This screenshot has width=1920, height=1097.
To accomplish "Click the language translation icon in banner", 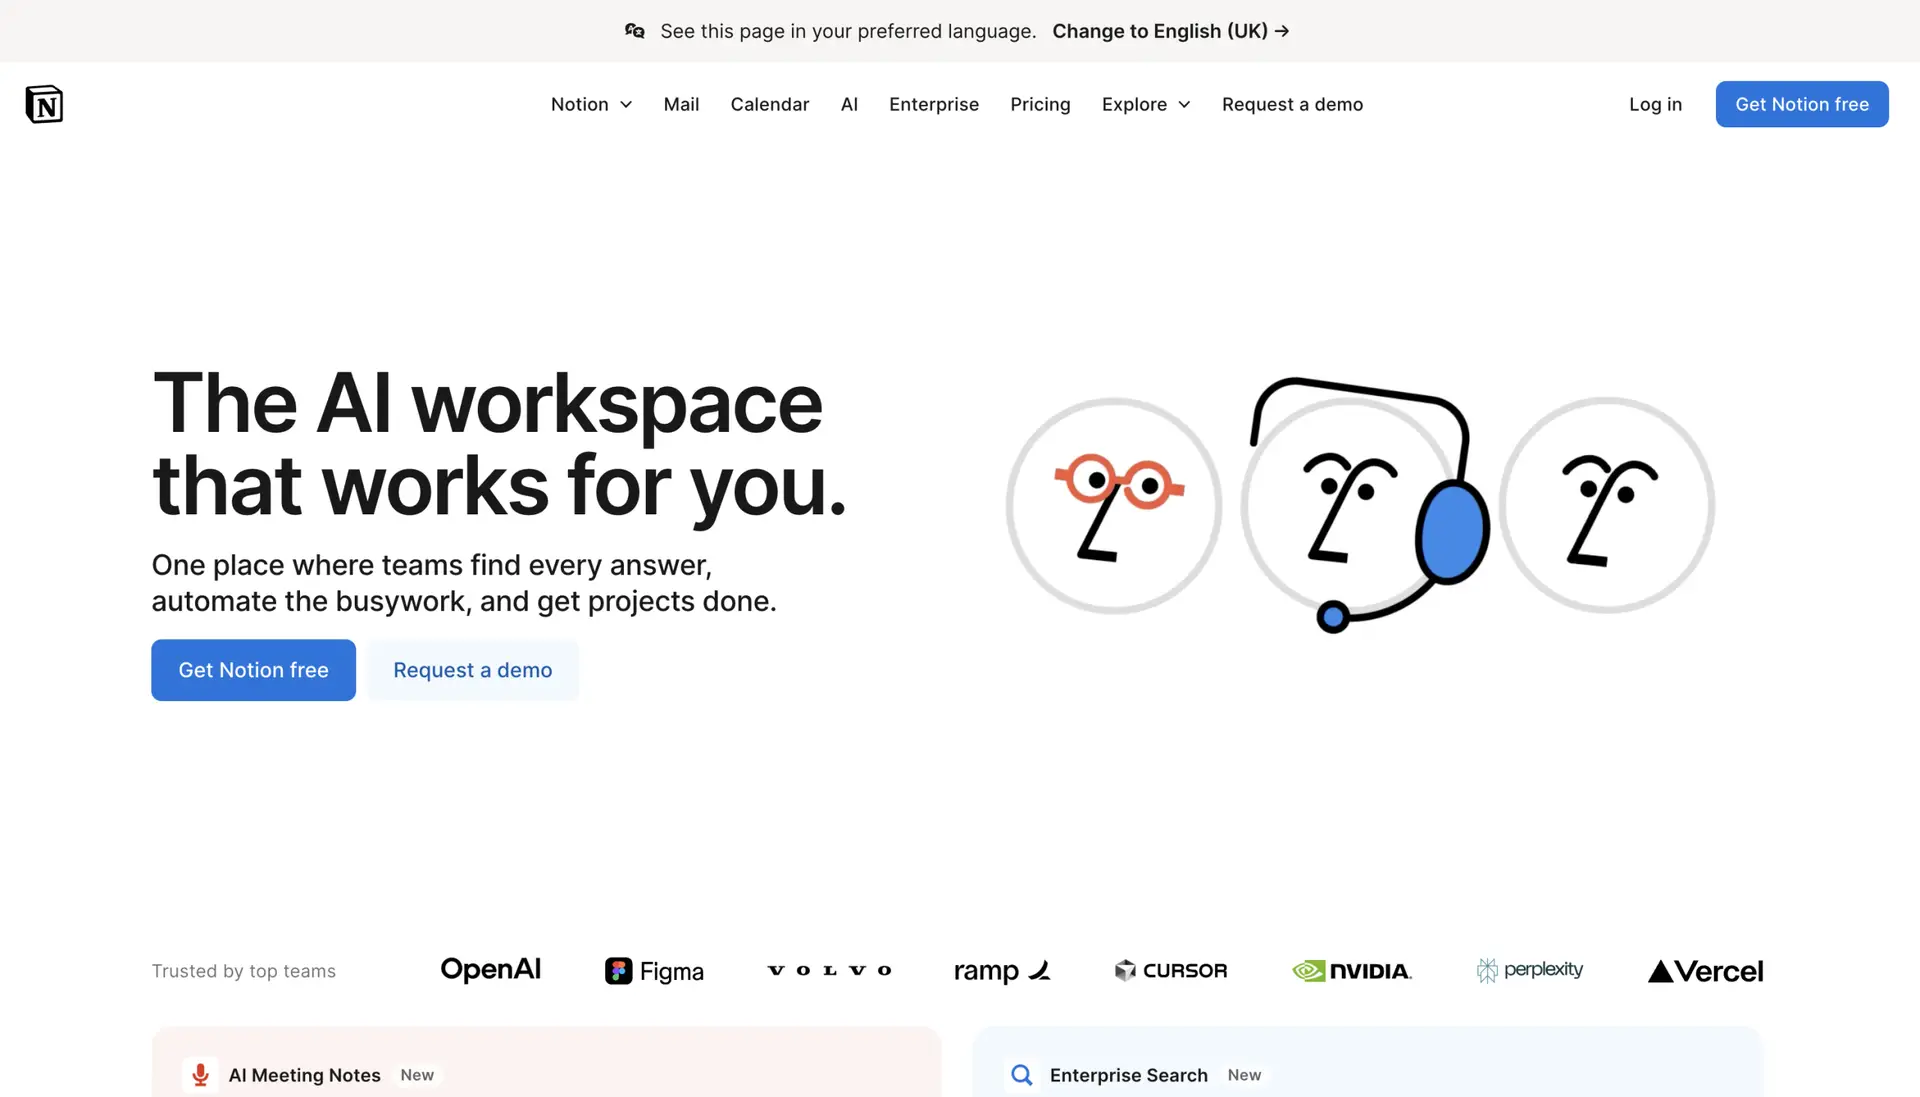I will tap(635, 31).
